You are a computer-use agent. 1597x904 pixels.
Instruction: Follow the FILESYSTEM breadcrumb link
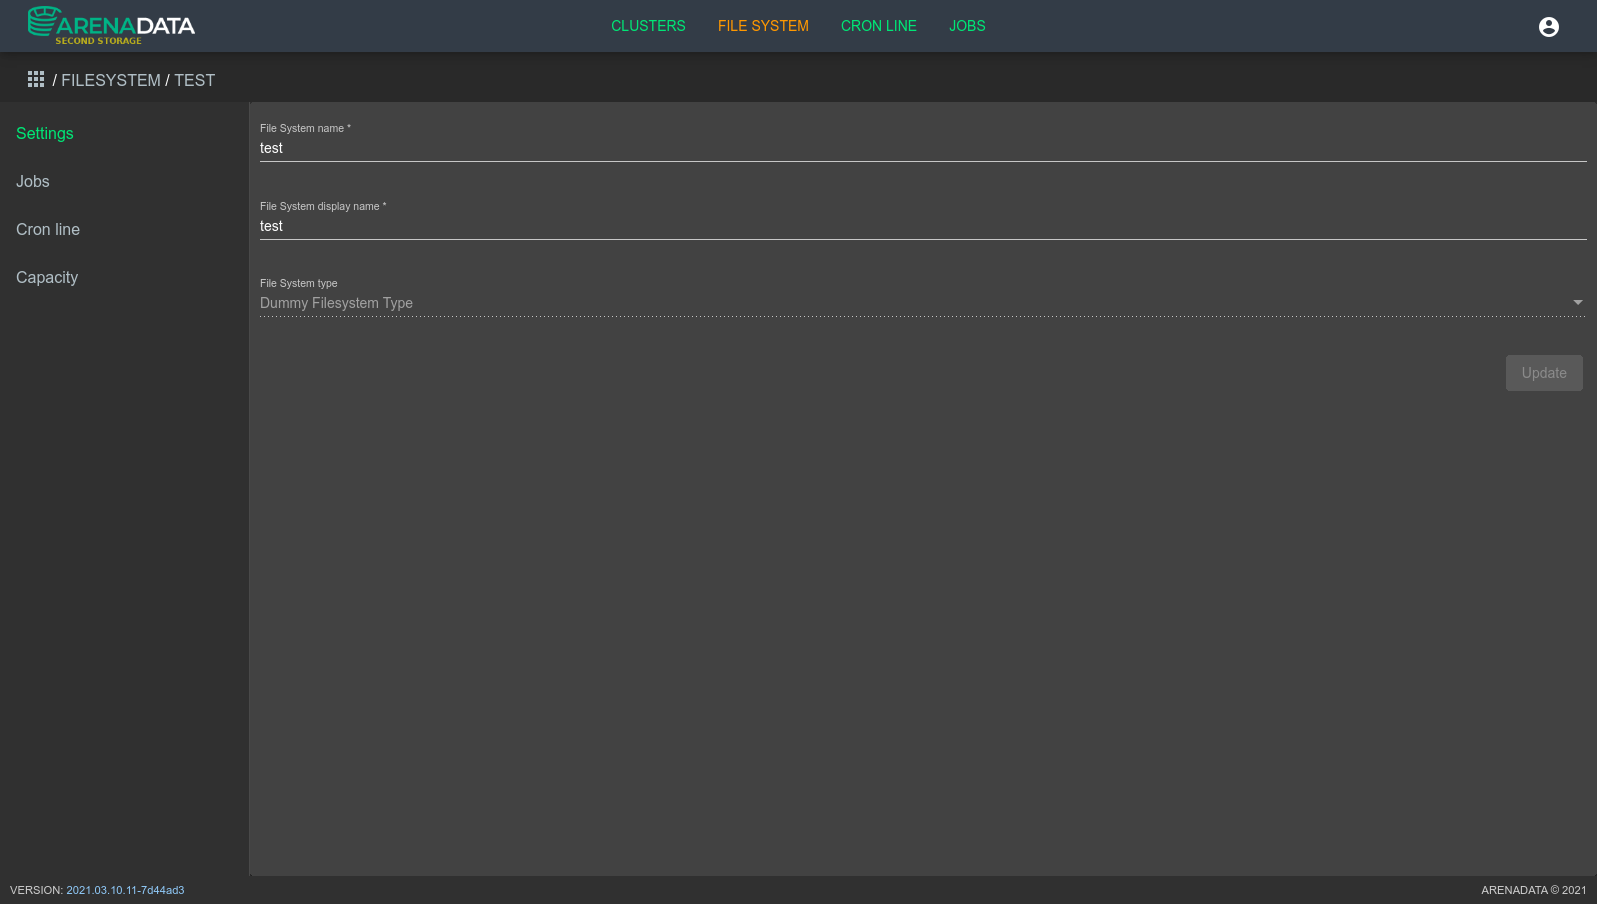(111, 80)
